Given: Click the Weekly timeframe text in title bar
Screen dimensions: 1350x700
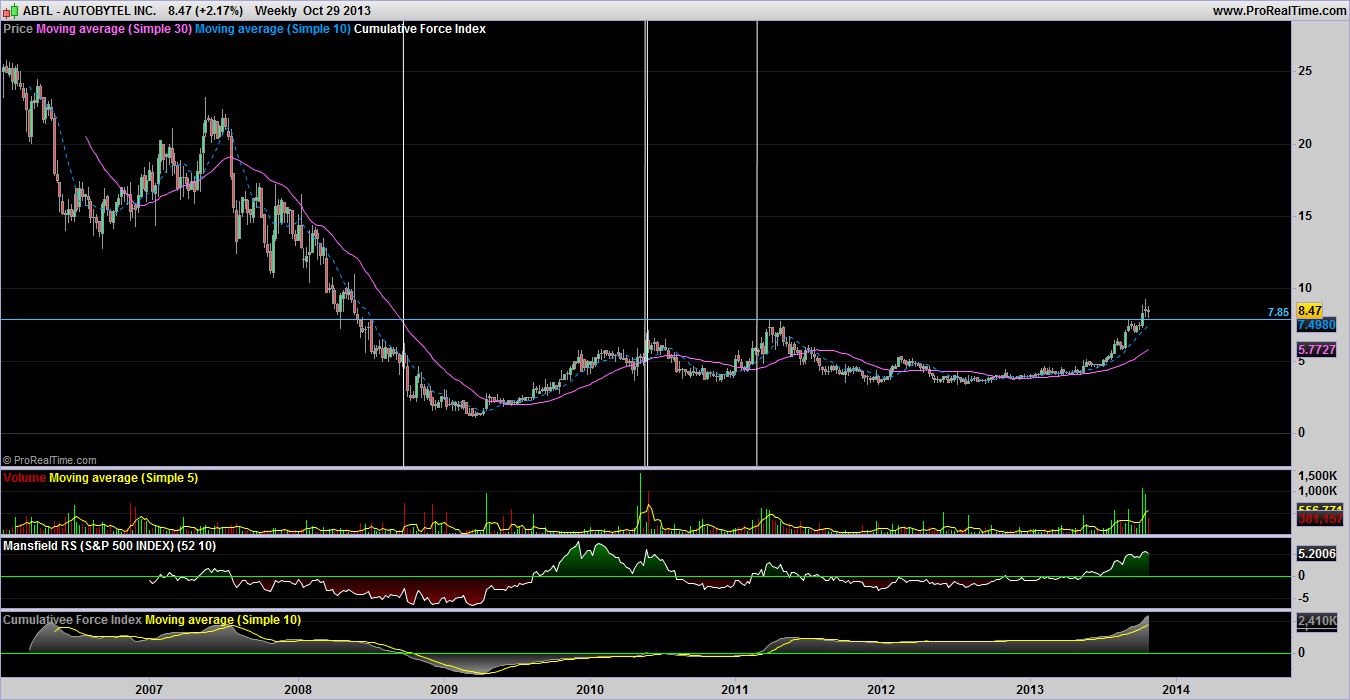Looking at the screenshot, I should pos(277,10).
